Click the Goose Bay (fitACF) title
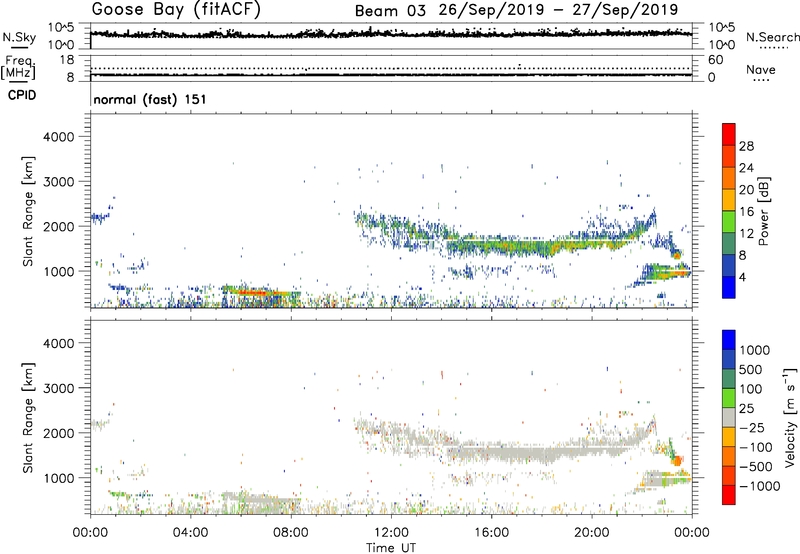Screen dimensions: 800x554 point(176,10)
